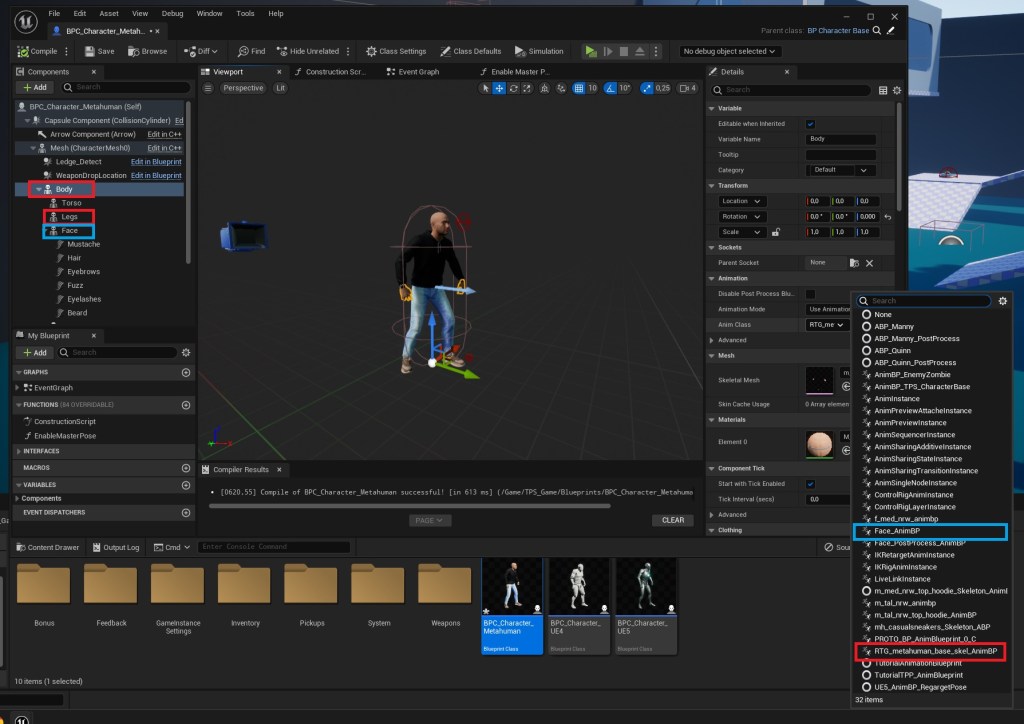The image size is (1024, 724).
Task: Toggle Editable when Inherited checkbox
Action: 810,124
